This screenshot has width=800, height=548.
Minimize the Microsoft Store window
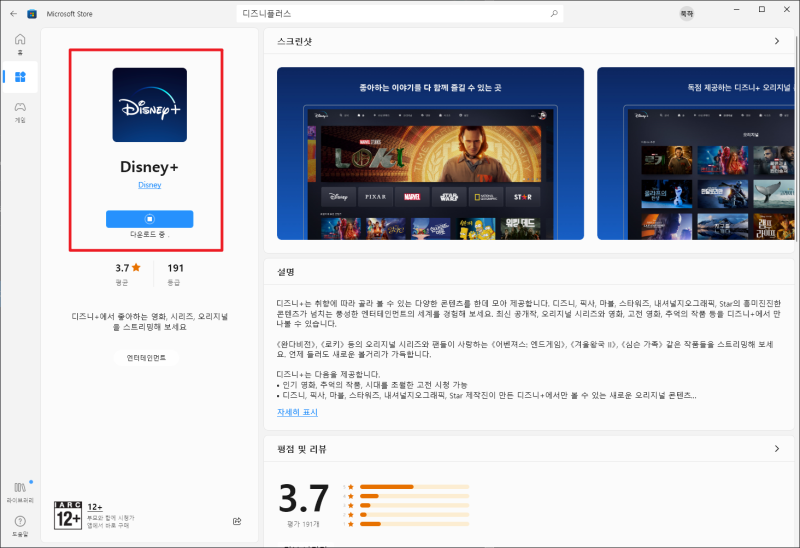pyautogui.click(x=737, y=9)
